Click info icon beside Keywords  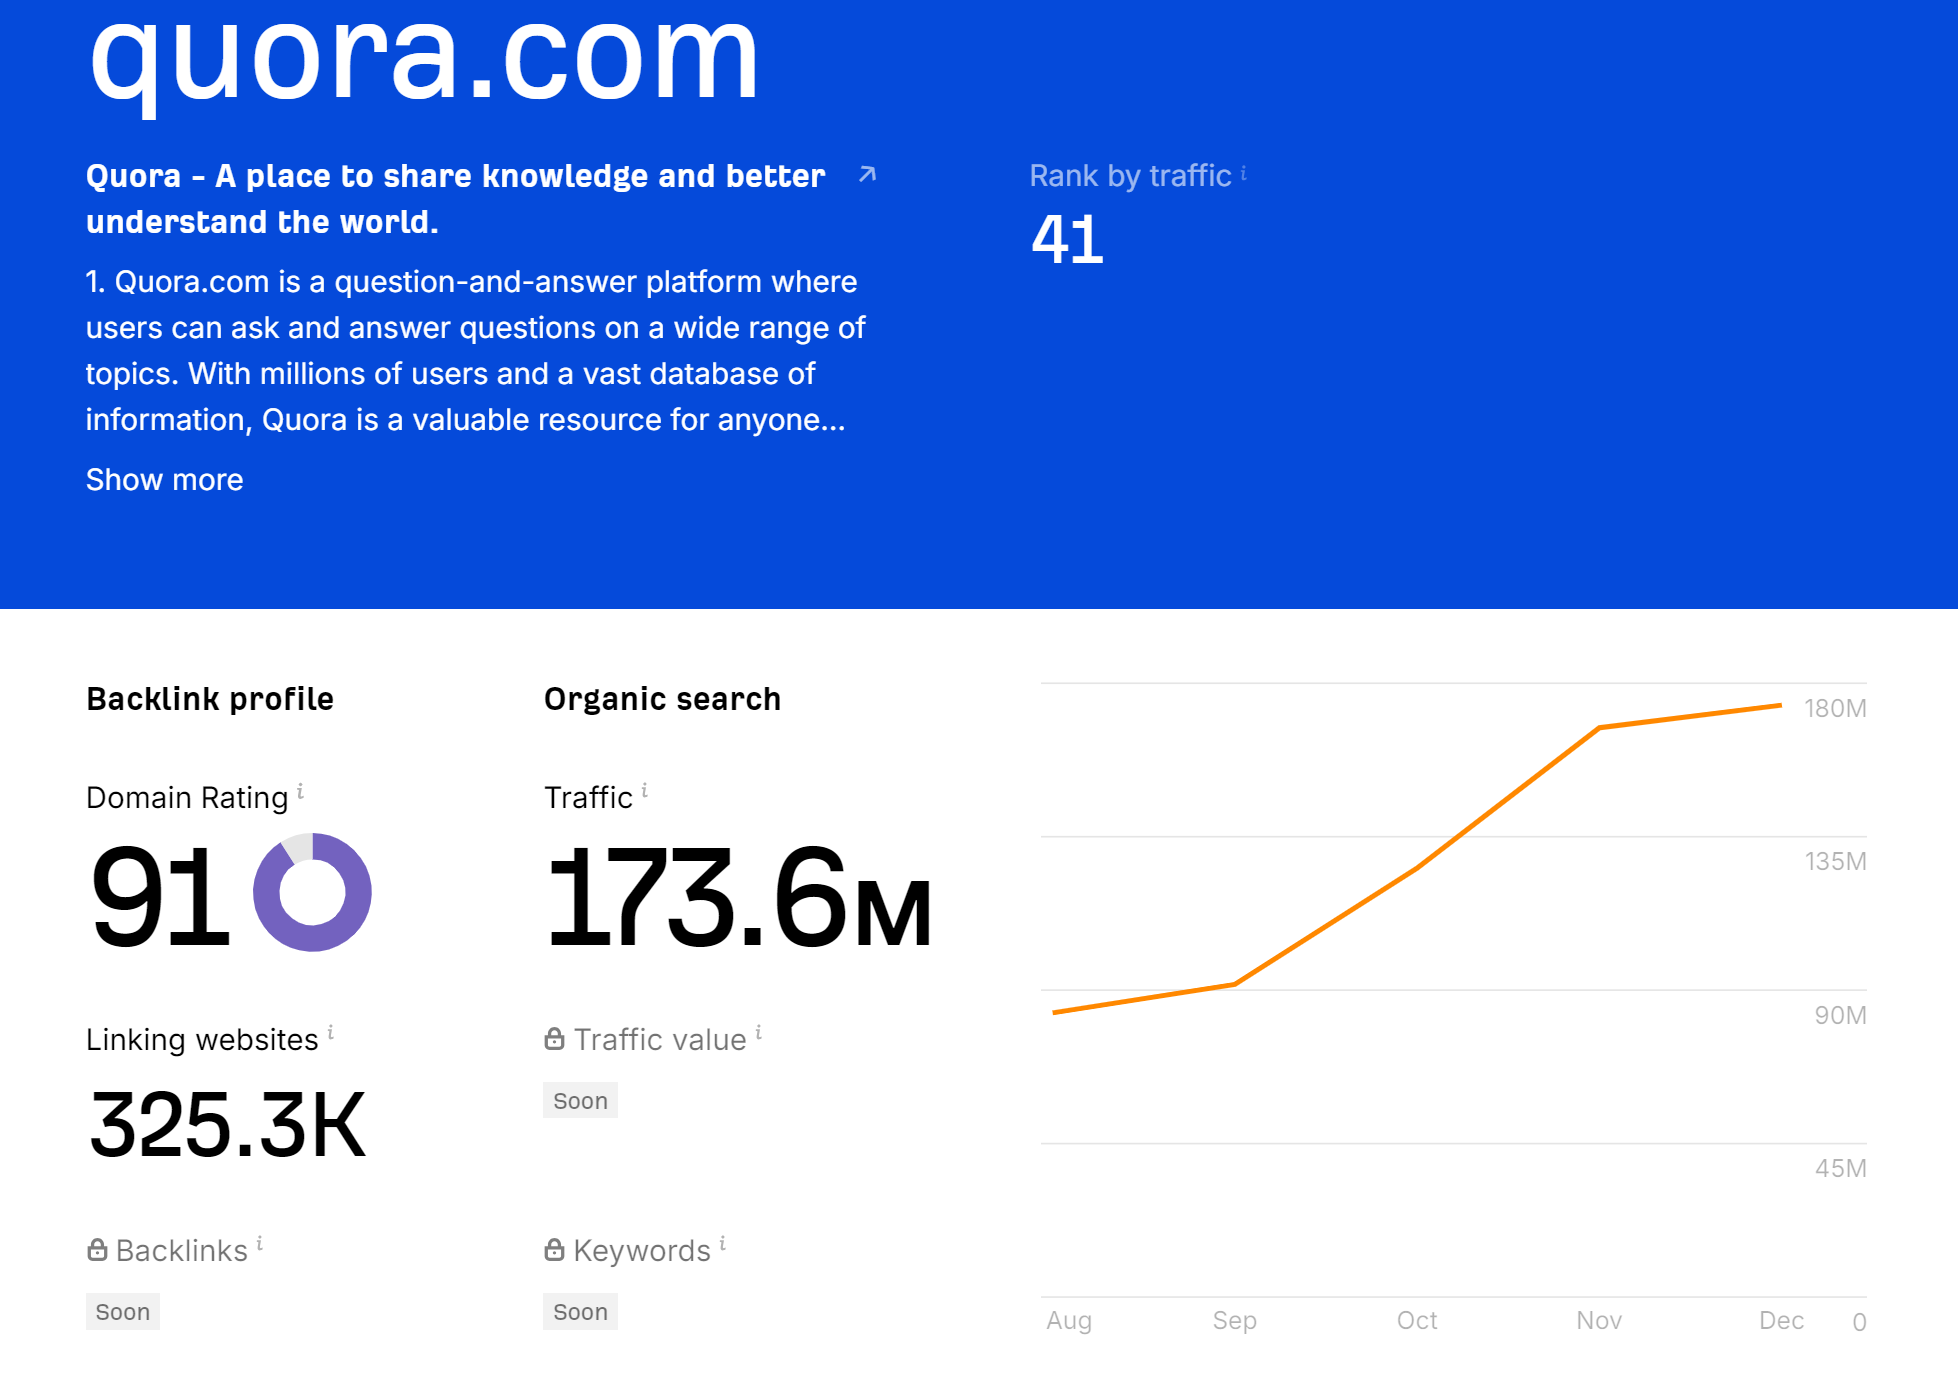pos(723,1244)
